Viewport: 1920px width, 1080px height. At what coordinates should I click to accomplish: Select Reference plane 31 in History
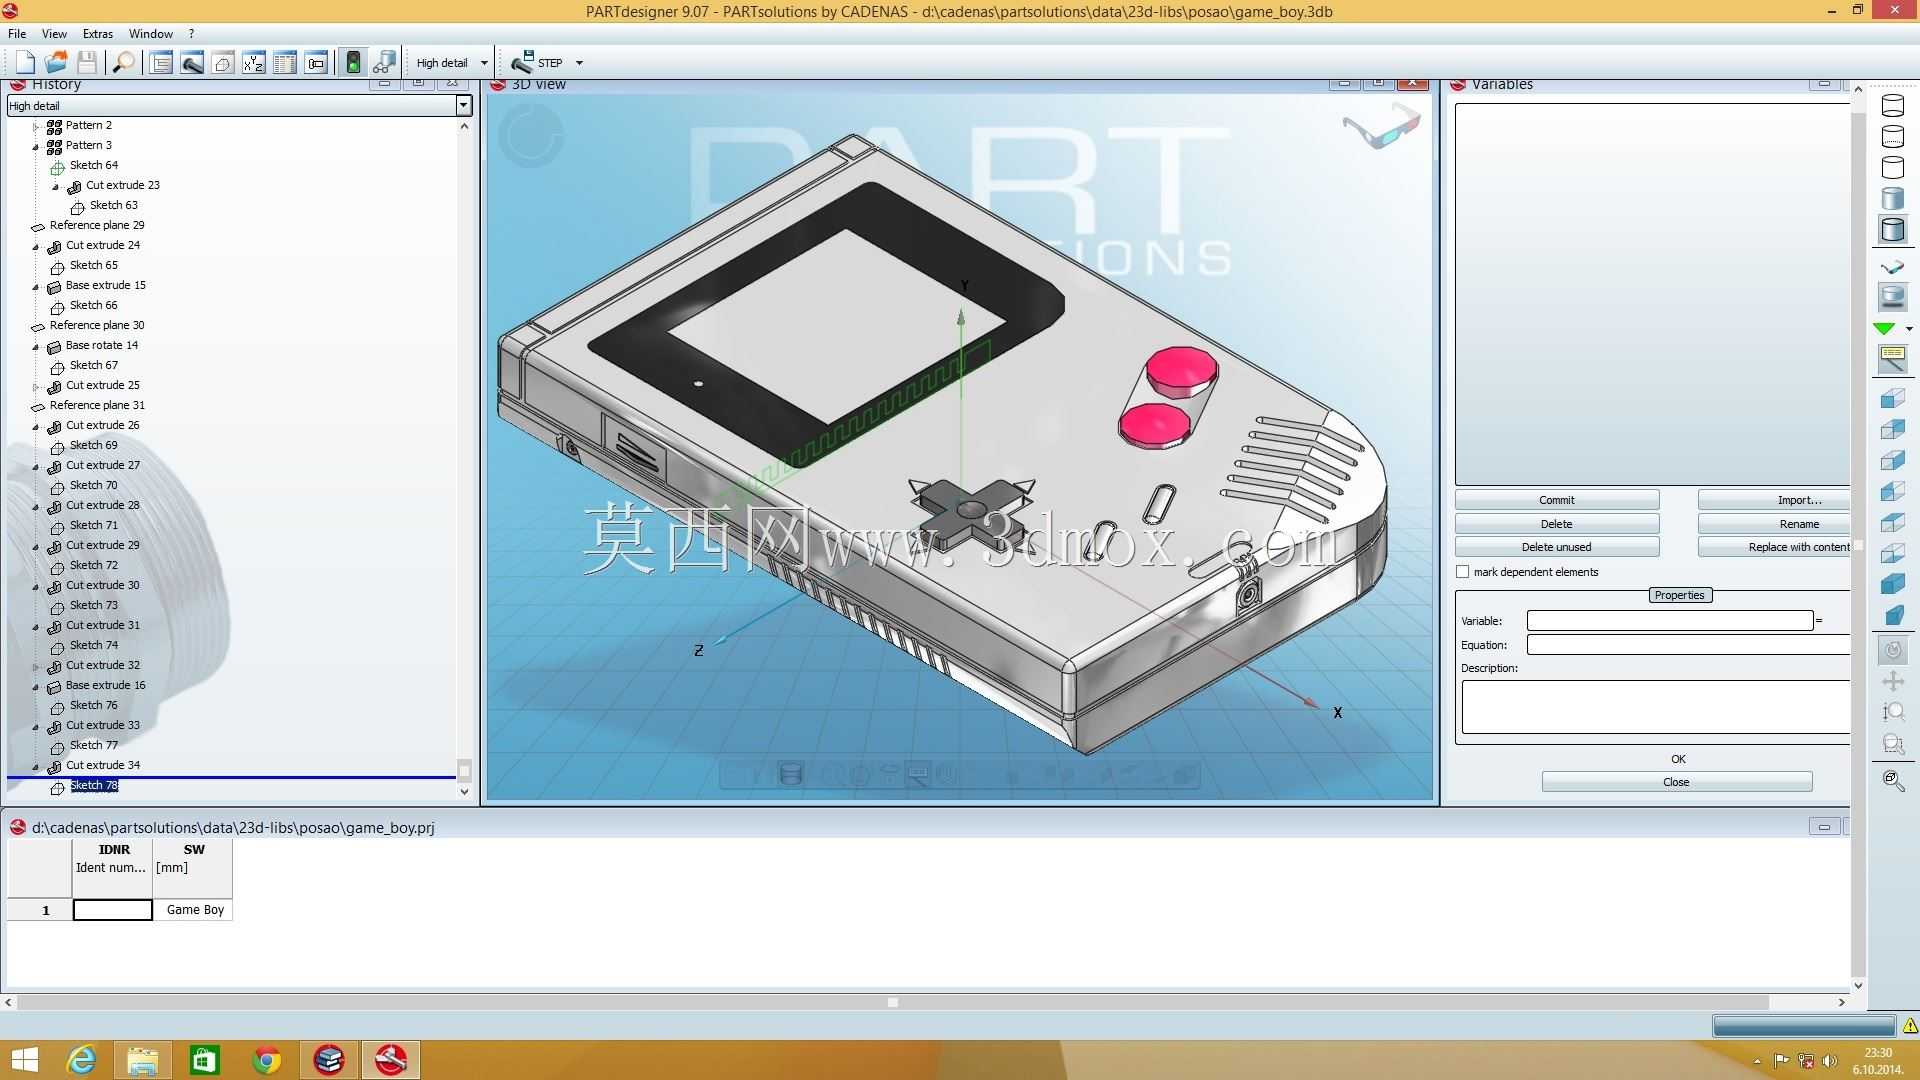(97, 405)
